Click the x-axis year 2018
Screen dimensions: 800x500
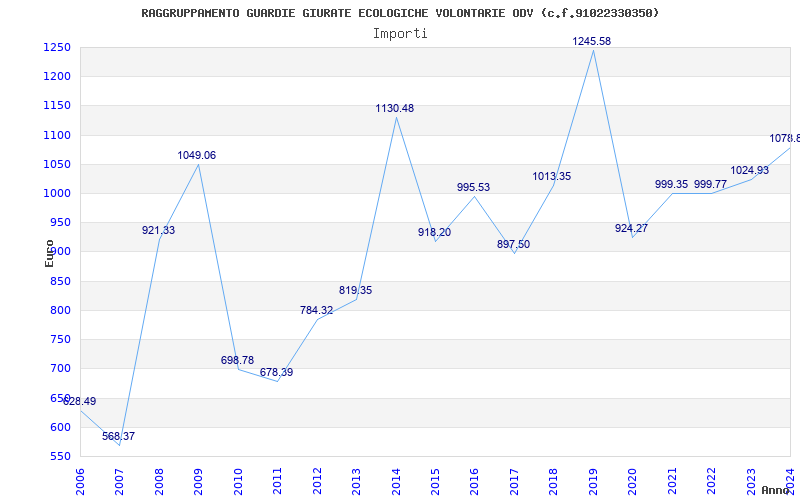click(x=554, y=482)
